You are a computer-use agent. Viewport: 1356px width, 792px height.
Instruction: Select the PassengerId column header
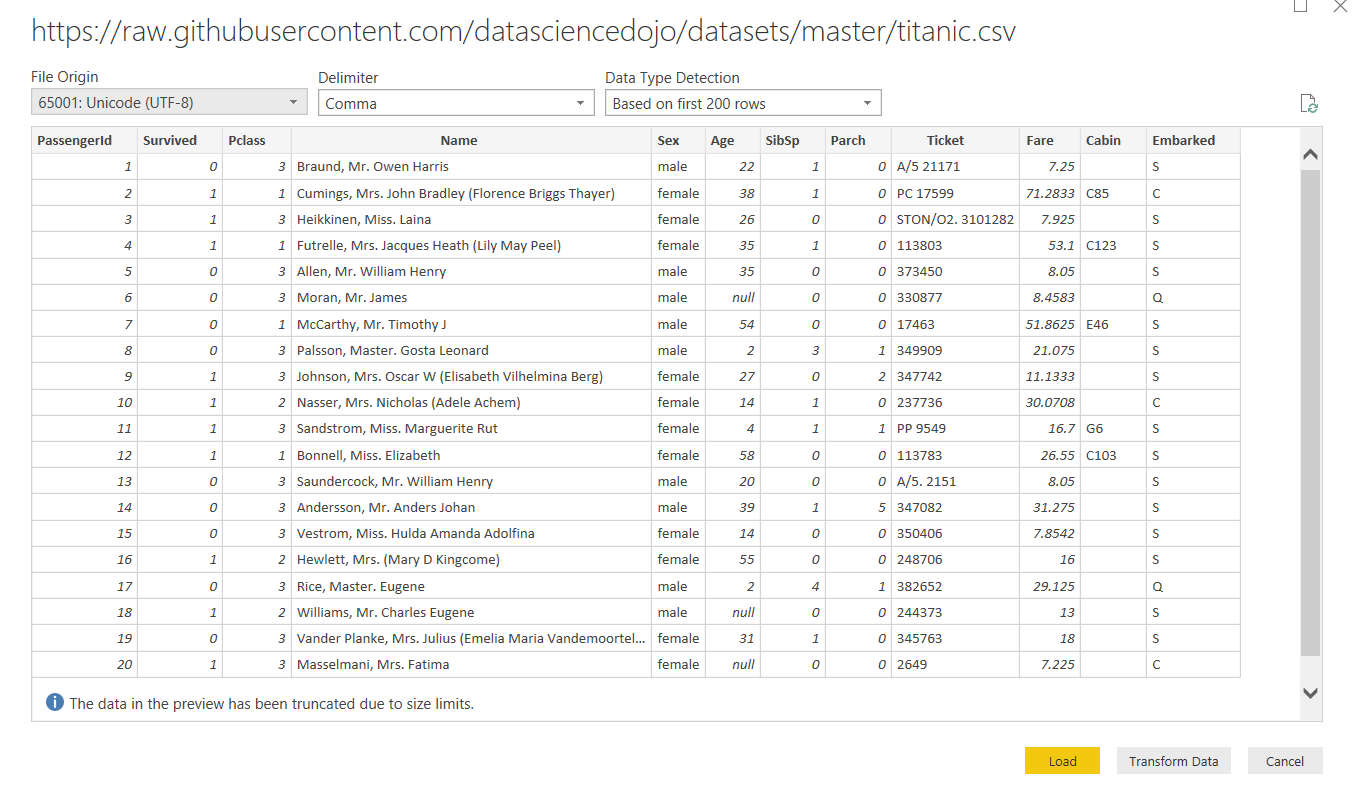point(84,141)
